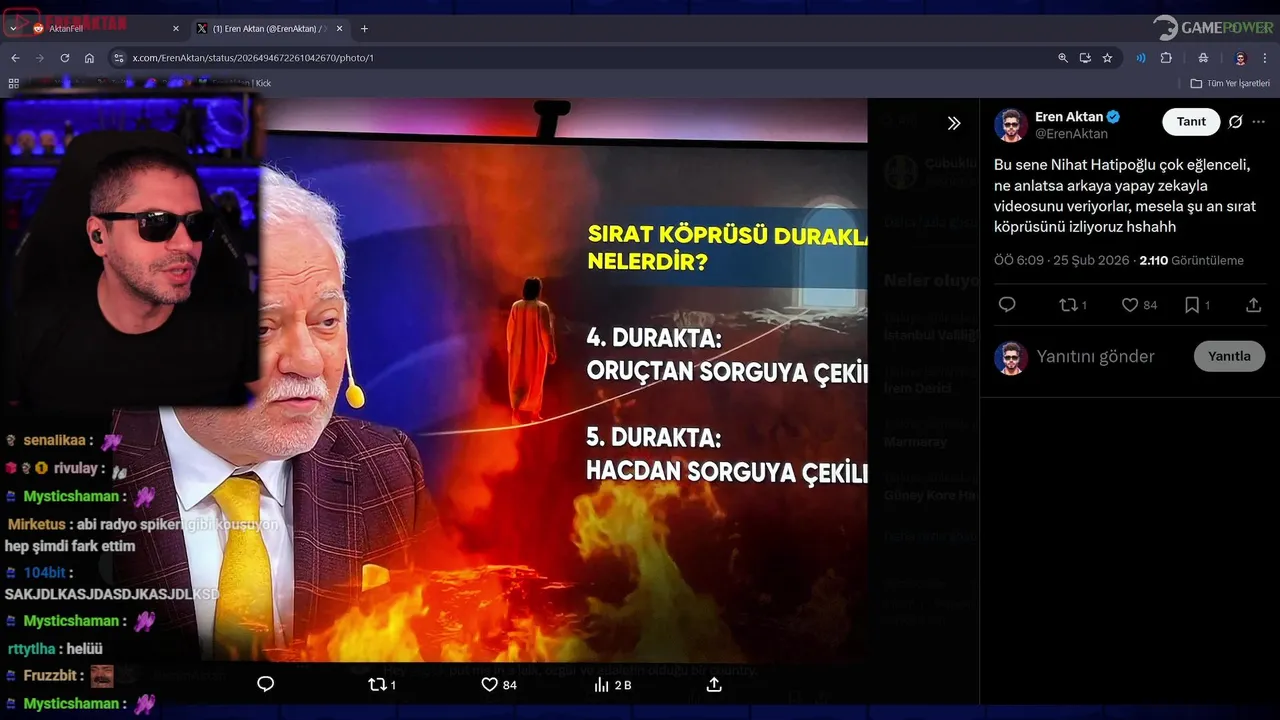Click the share icon below the photo
This screenshot has width=1280, height=720.
(714, 685)
